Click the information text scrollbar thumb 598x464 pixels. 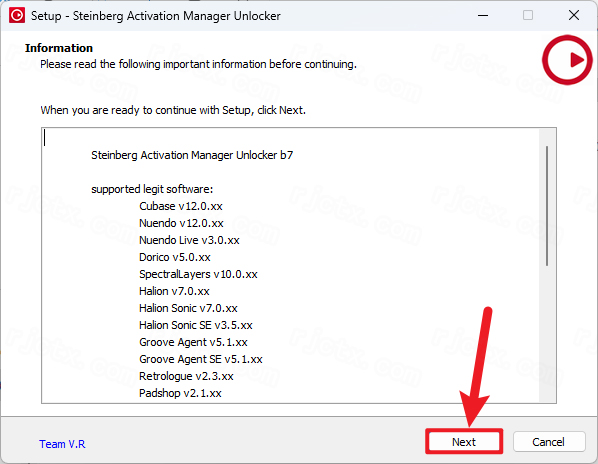tap(547, 206)
